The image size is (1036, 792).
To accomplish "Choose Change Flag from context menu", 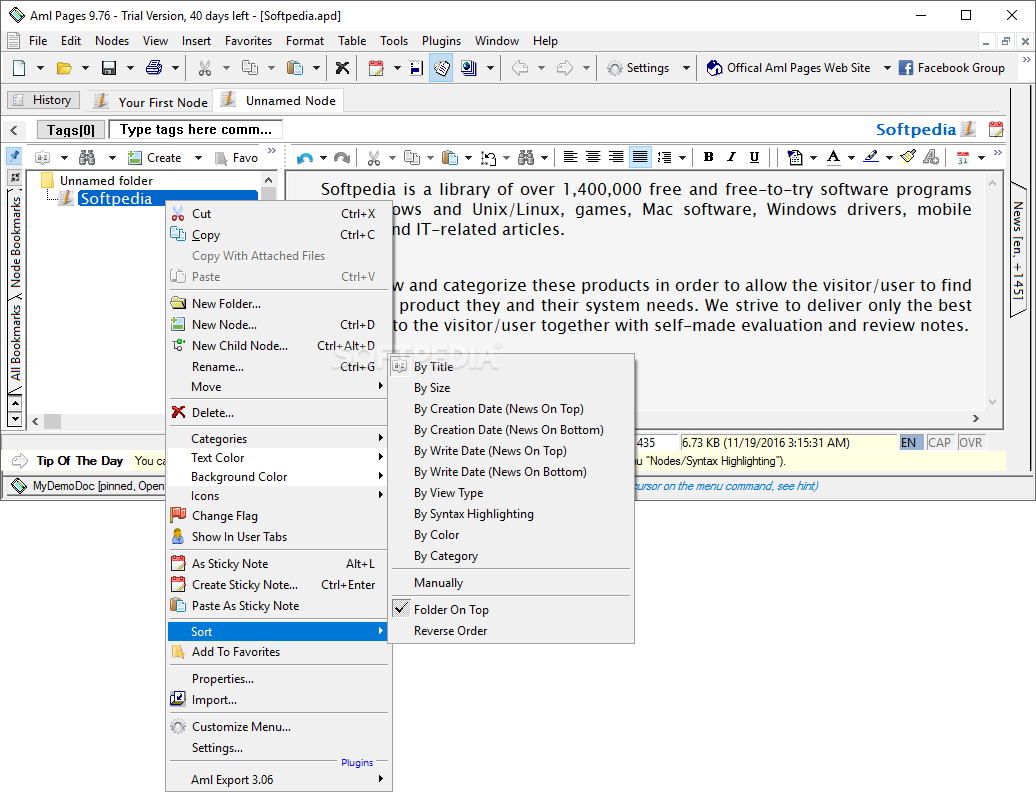I will point(278,516).
